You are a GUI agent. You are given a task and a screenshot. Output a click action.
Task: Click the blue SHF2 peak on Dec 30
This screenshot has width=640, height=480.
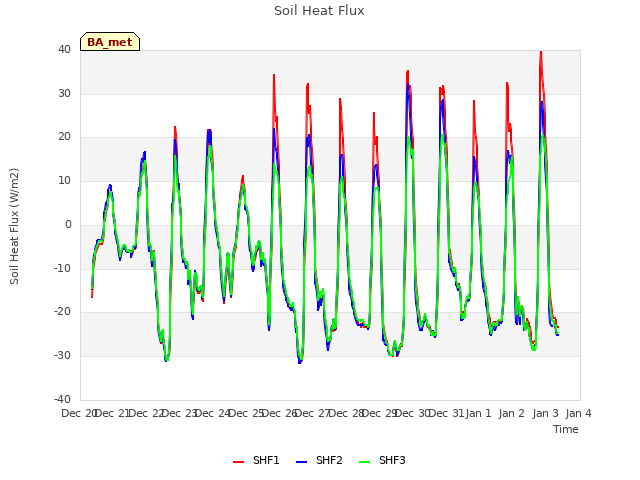pos(408,84)
